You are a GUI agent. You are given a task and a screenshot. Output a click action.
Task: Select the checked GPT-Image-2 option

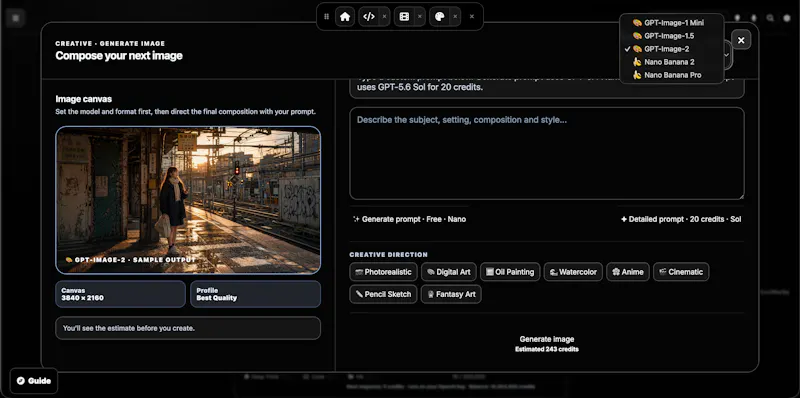pos(671,49)
